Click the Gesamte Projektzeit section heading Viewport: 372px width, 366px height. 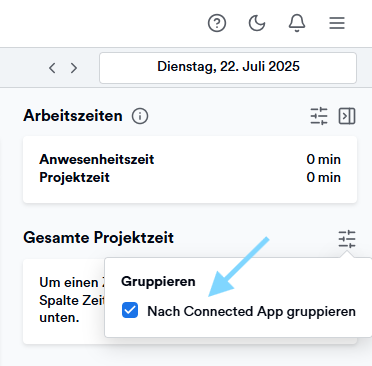99,238
